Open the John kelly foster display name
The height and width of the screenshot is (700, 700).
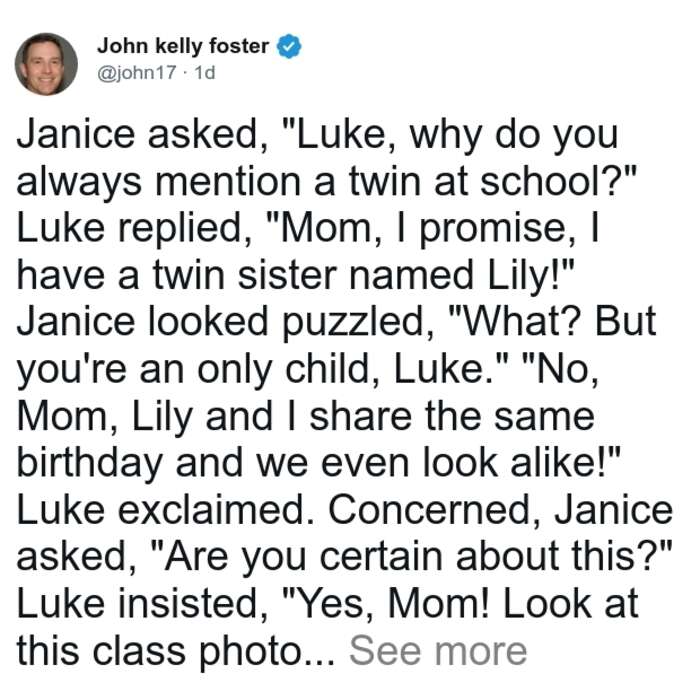coord(183,46)
